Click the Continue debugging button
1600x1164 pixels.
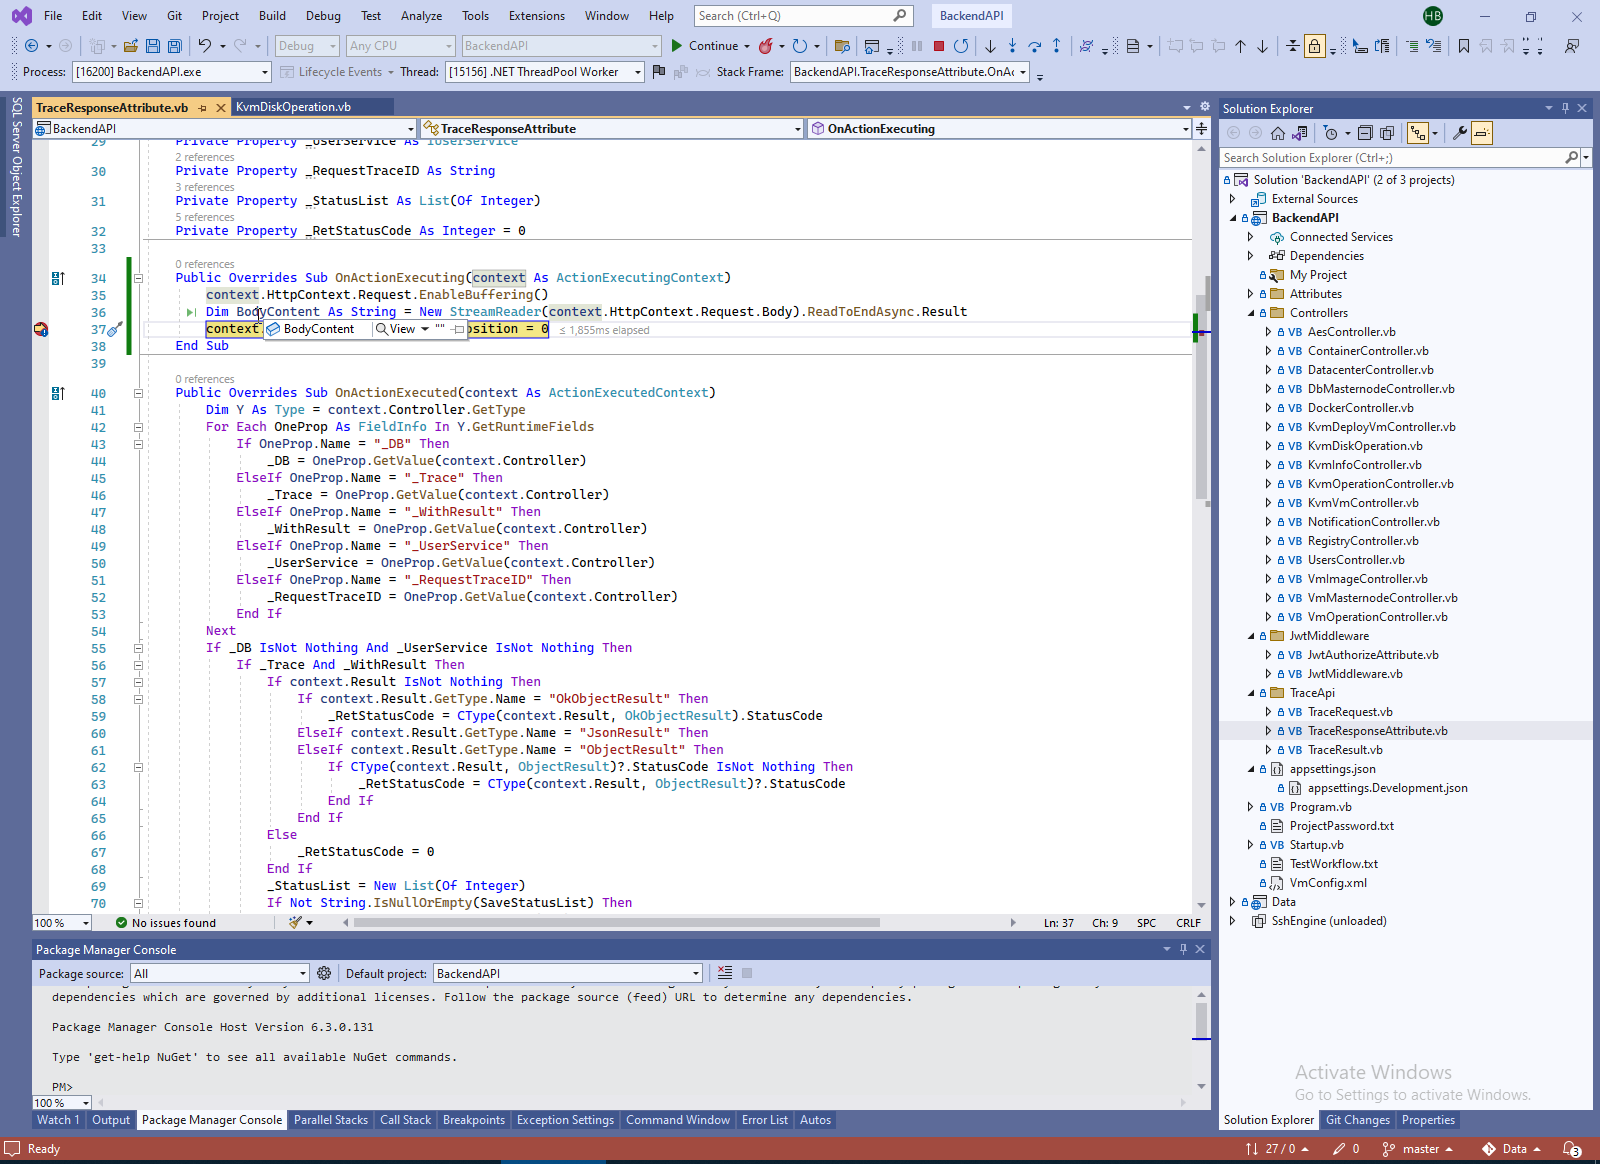pyautogui.click(x=704, y=46)
